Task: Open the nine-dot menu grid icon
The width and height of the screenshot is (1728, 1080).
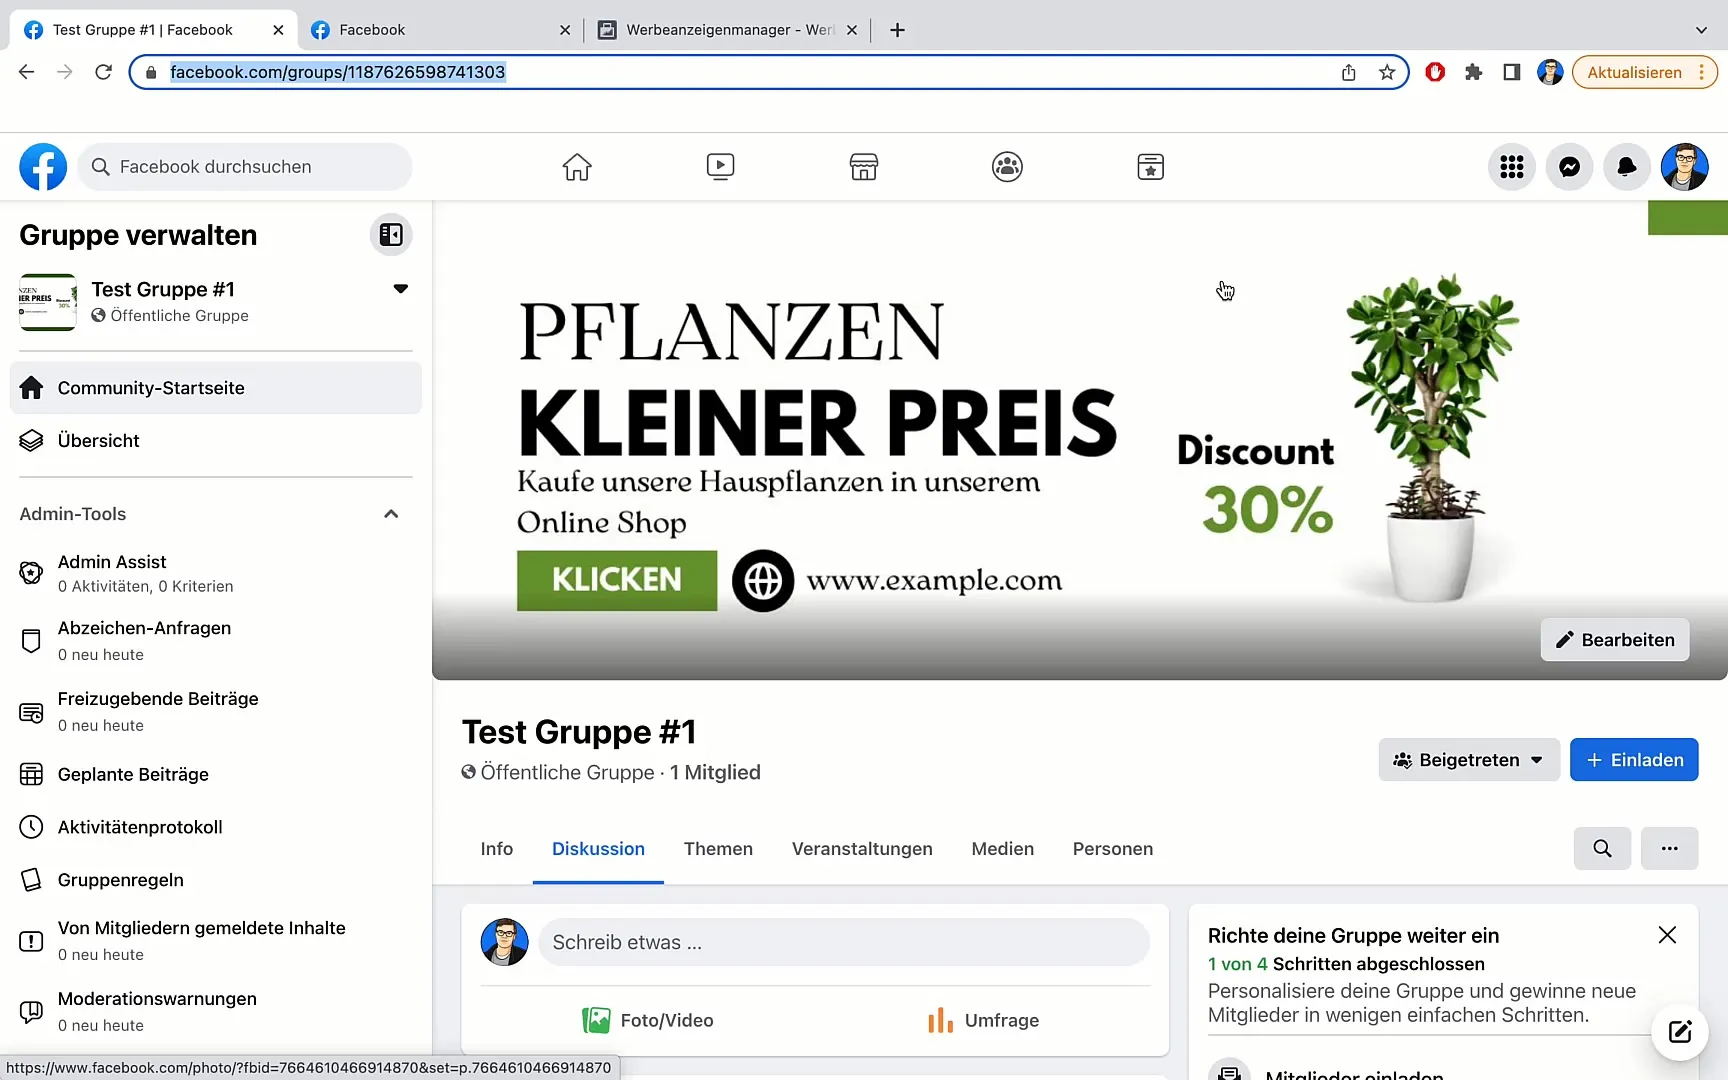Action: point(1512,167)
